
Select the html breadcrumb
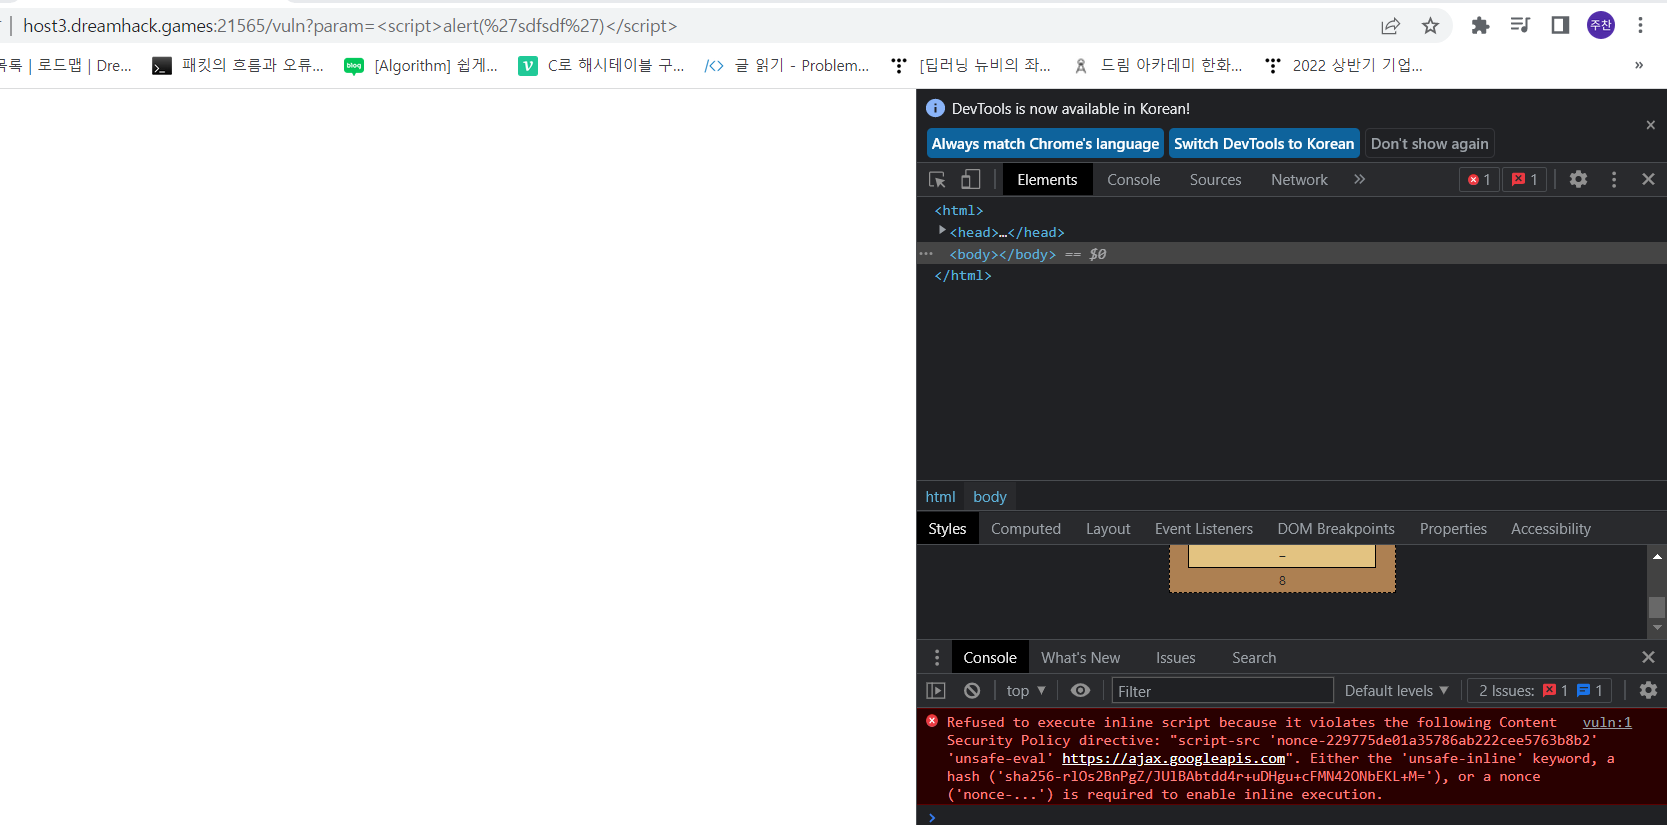click(x=940, y=496)
